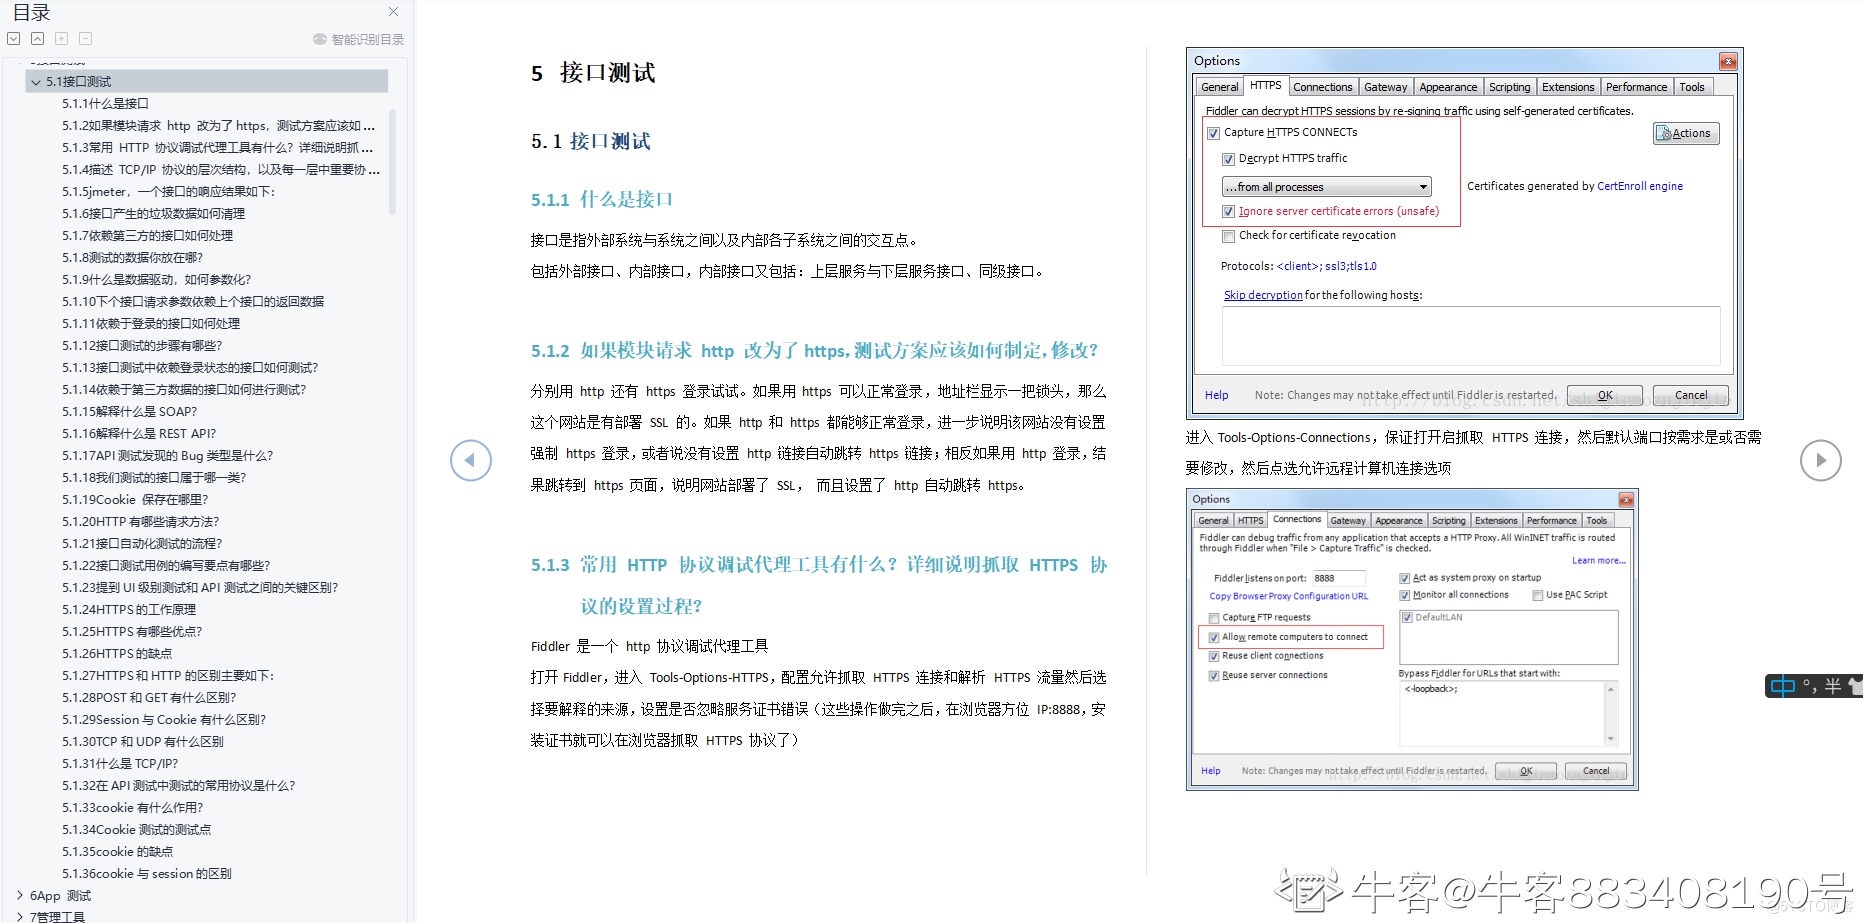The height and width of the screenshot is (923, 1863).
Task: Expand the 6App 测试 tree node
Action: click(x=20, y=896)
